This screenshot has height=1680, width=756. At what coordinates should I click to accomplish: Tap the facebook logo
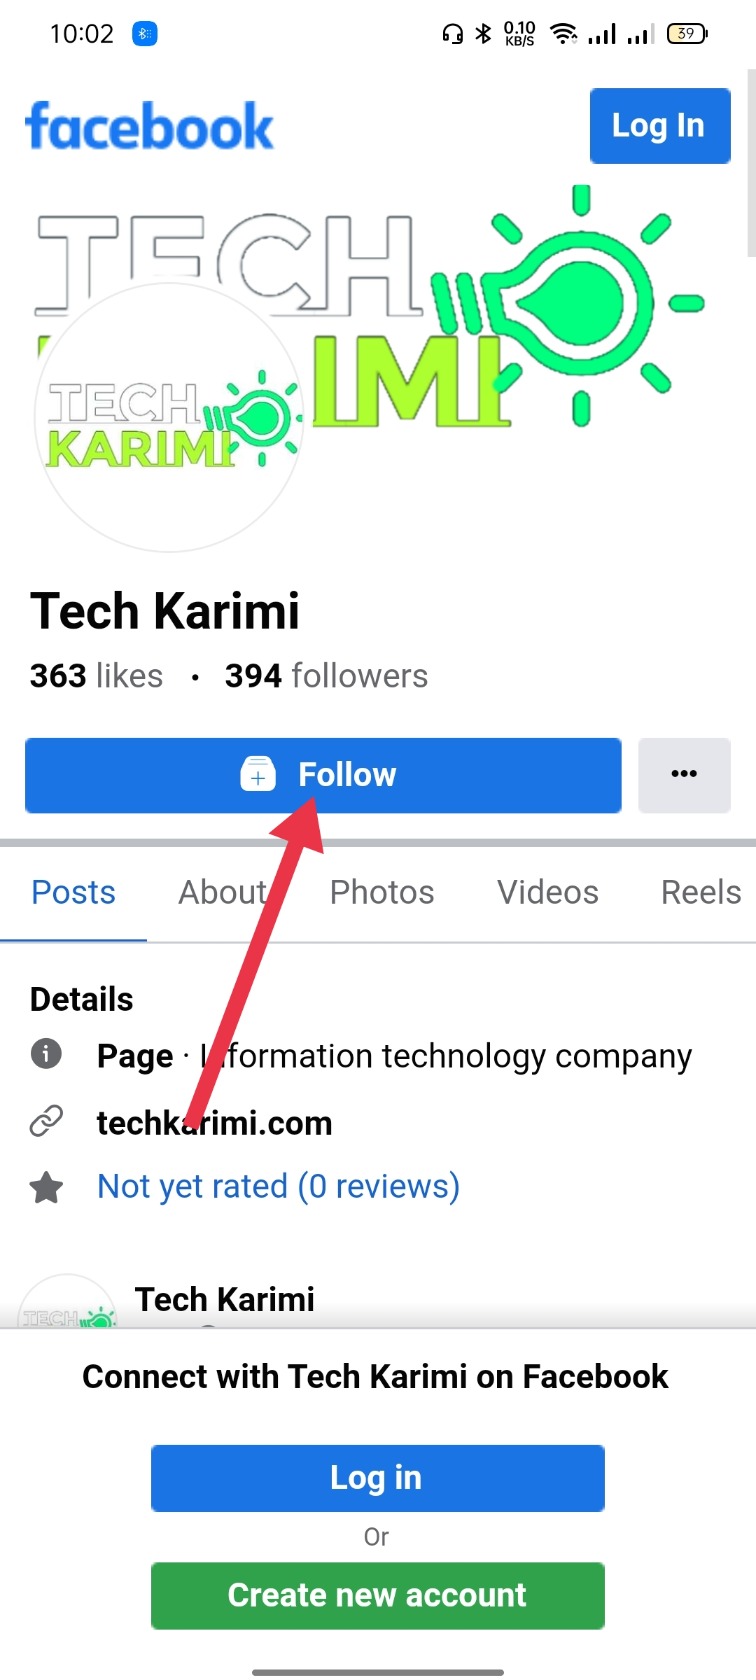[x=149, y=126]
